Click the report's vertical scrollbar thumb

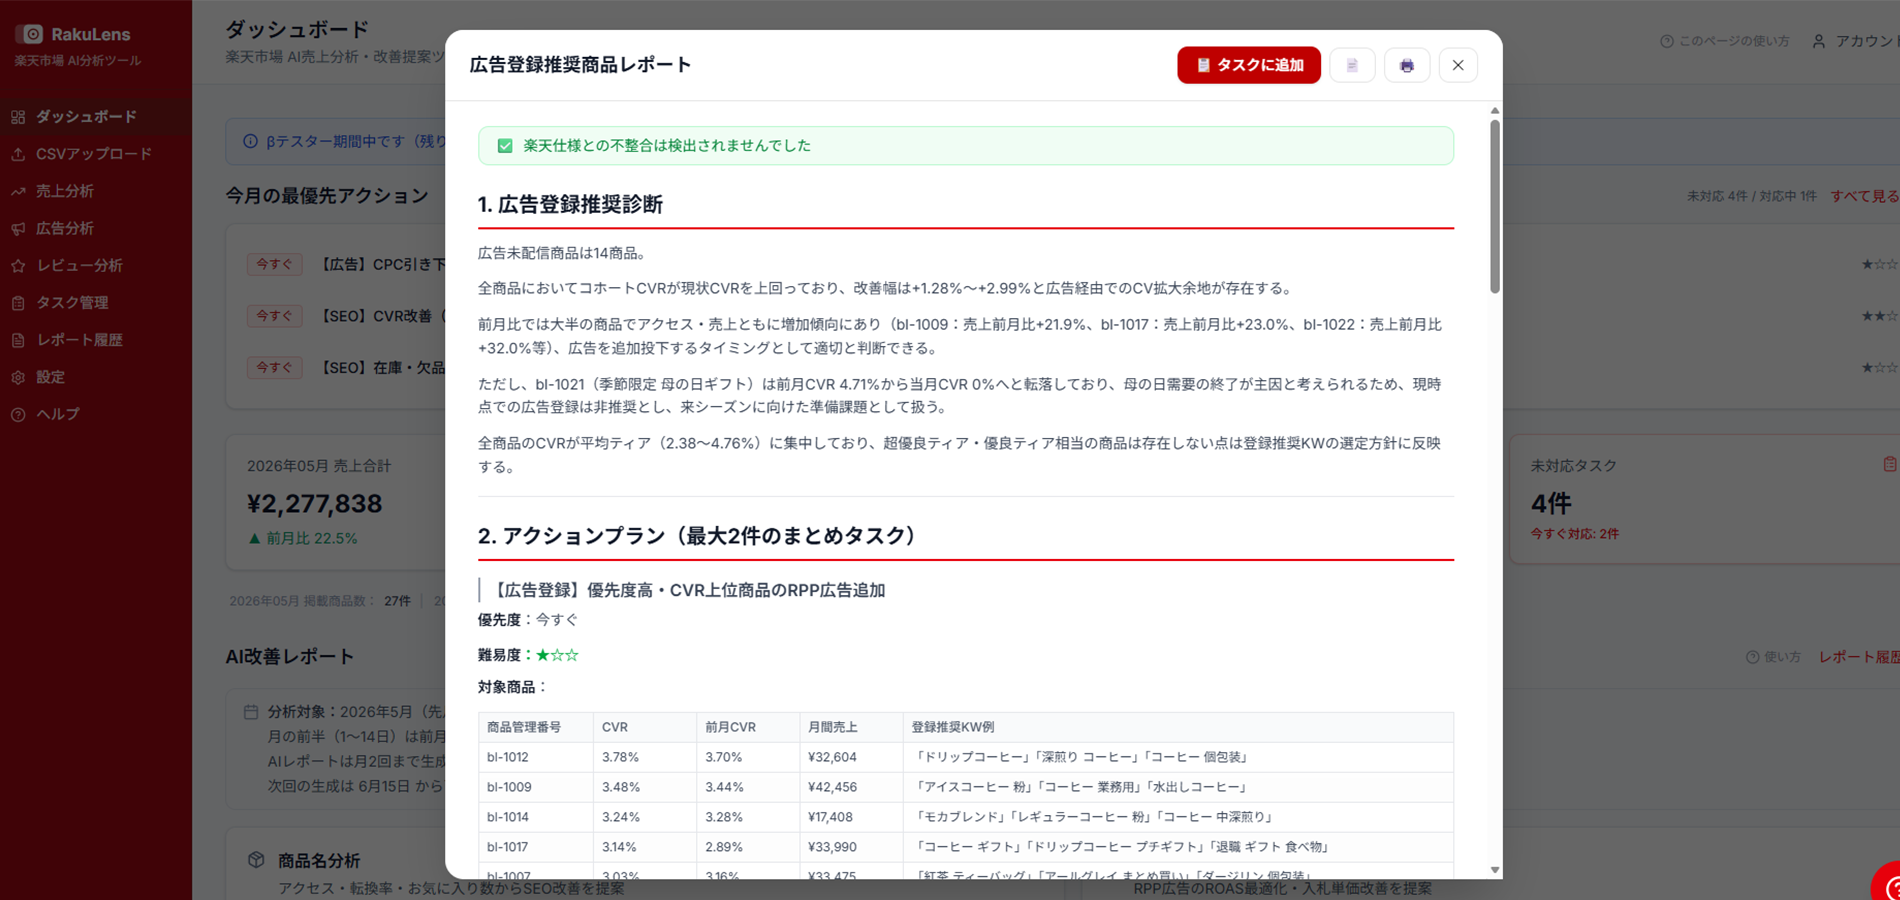pos(1494,206)
